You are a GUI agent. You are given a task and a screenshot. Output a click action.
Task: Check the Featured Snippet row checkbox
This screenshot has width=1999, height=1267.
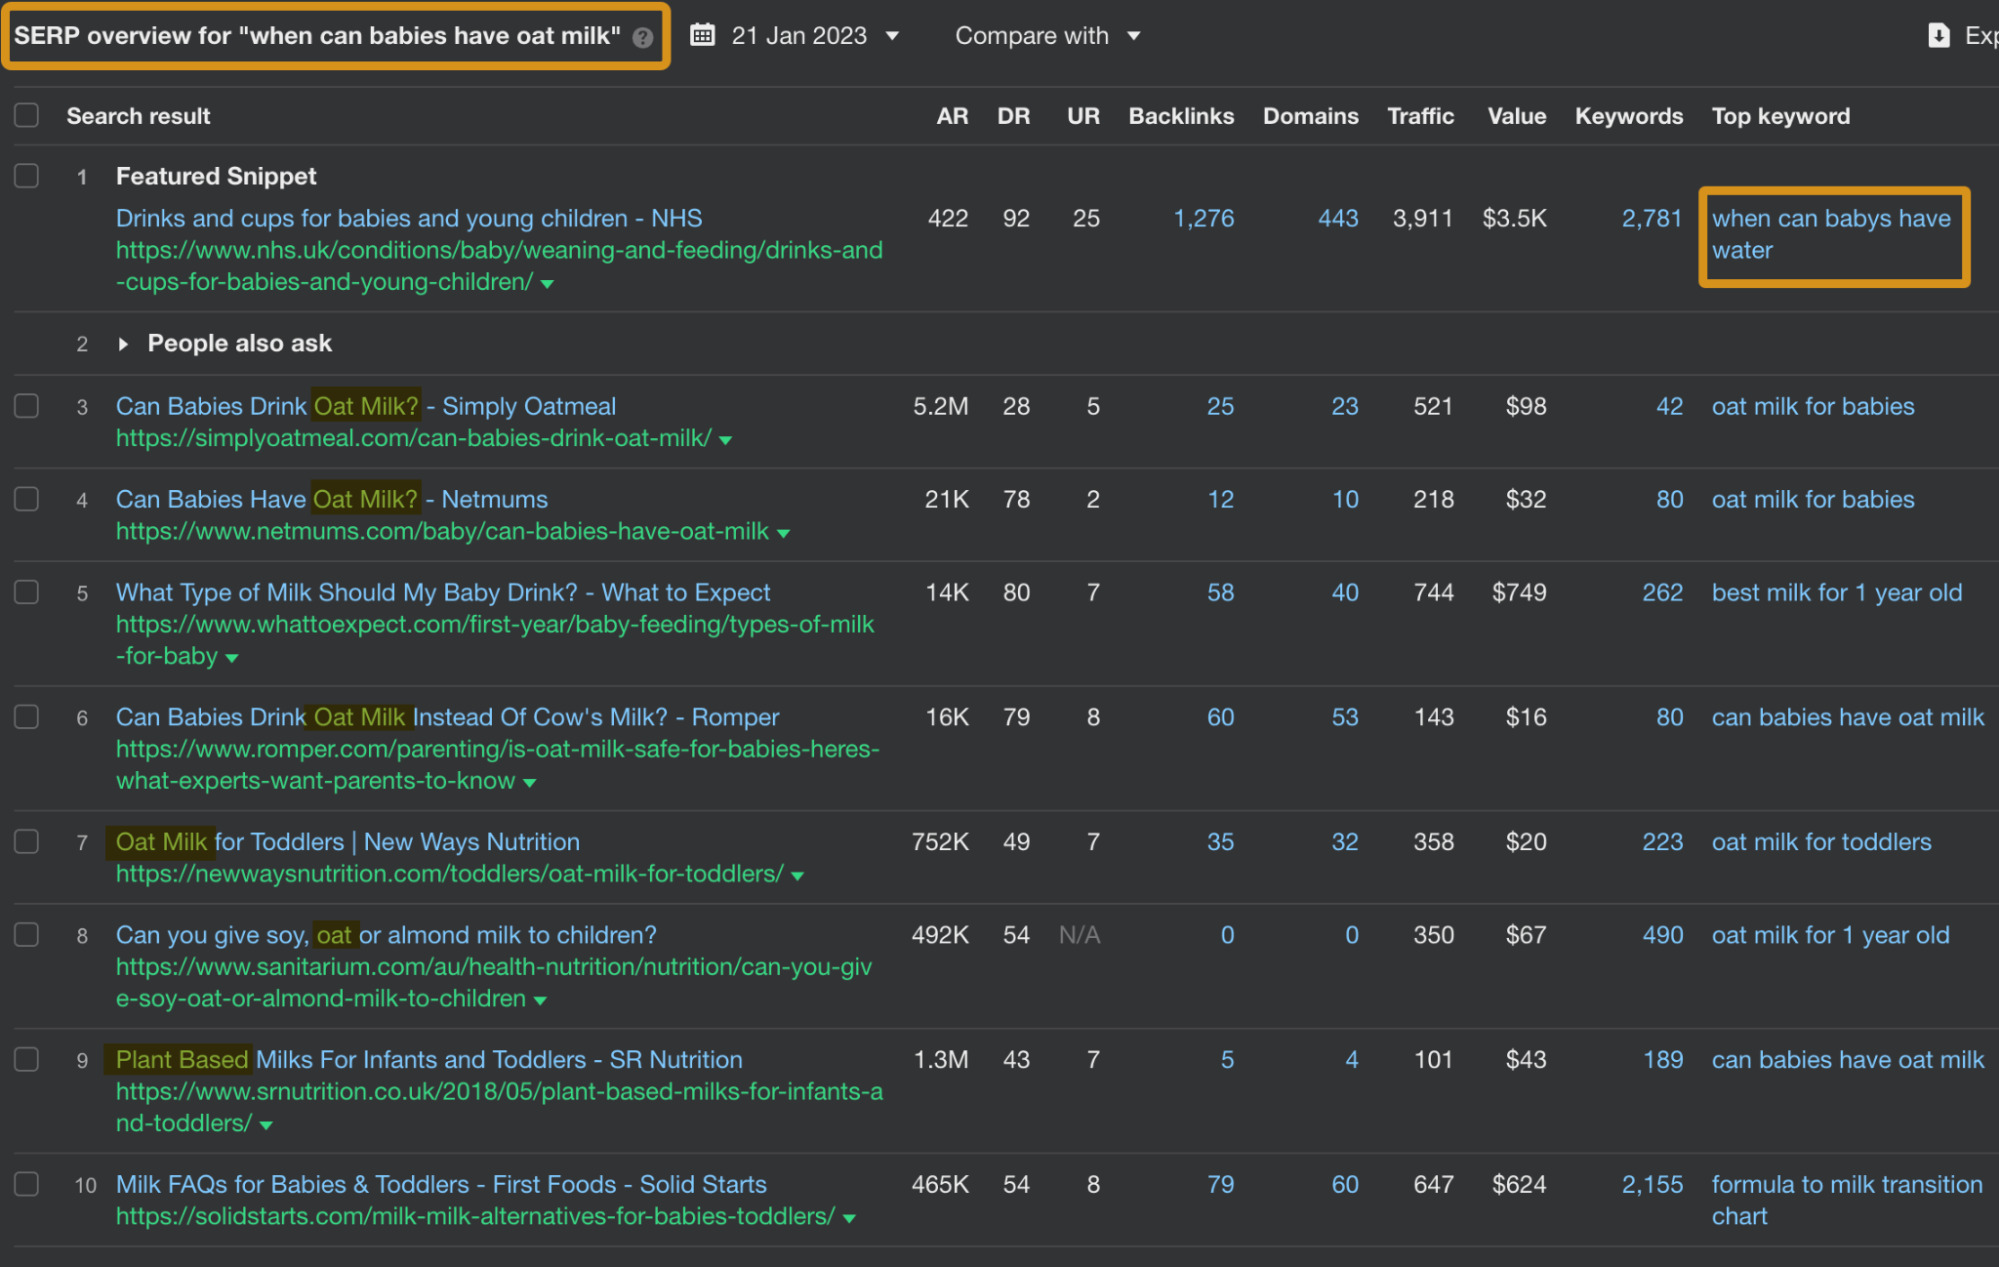pos(27,175)
